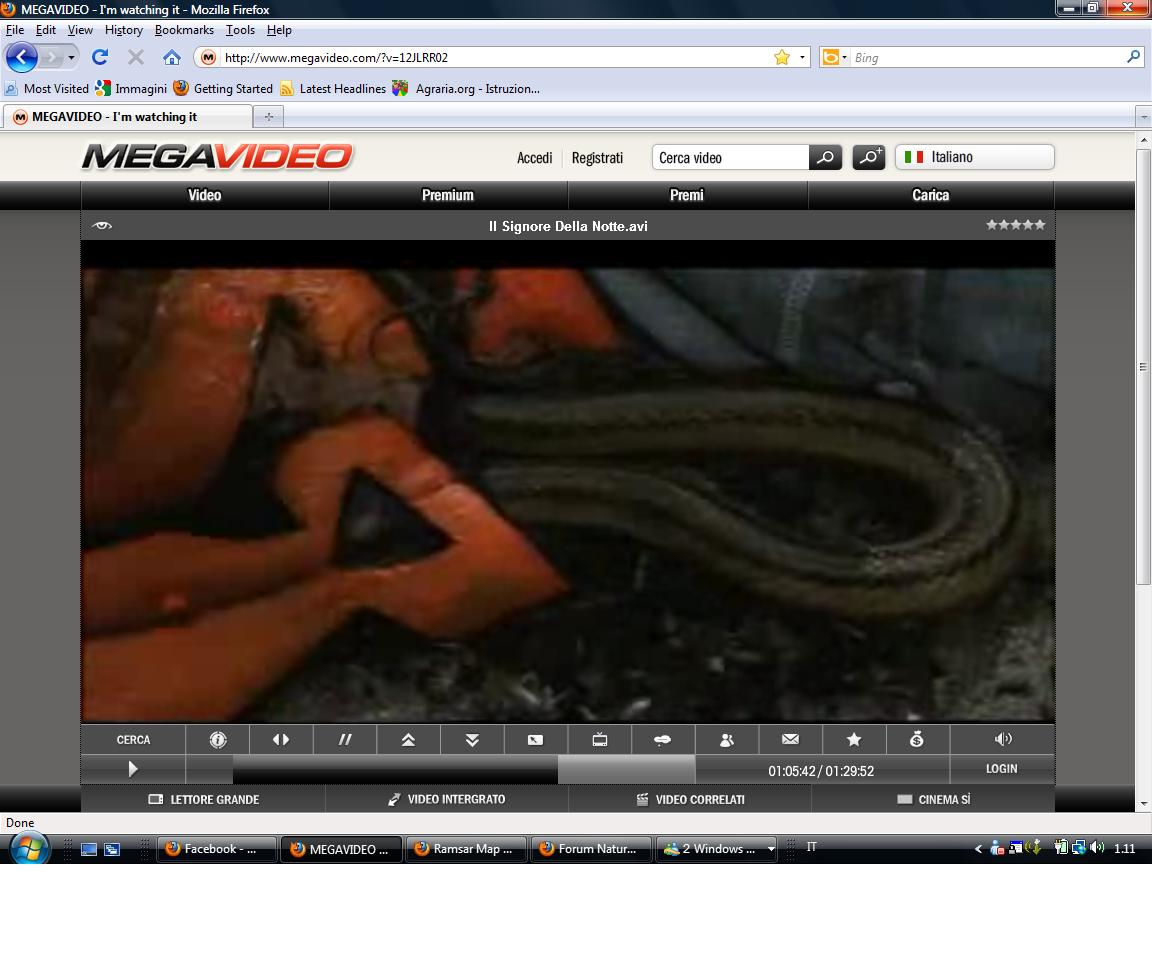This screenshot has height=959, width=1152.
Task: Open the back/forward history dropdown arrow
Action: pyautogui.click(x=71, y=58)
